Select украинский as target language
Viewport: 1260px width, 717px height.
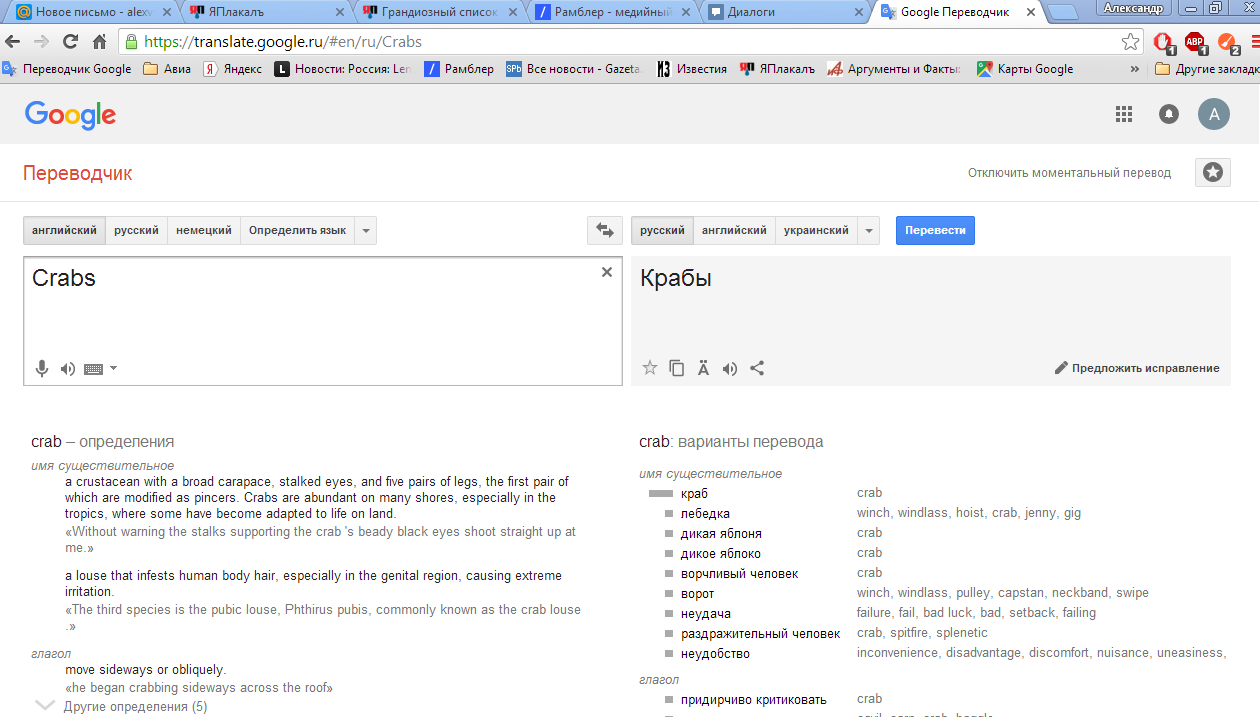click(x=816, y=230)
